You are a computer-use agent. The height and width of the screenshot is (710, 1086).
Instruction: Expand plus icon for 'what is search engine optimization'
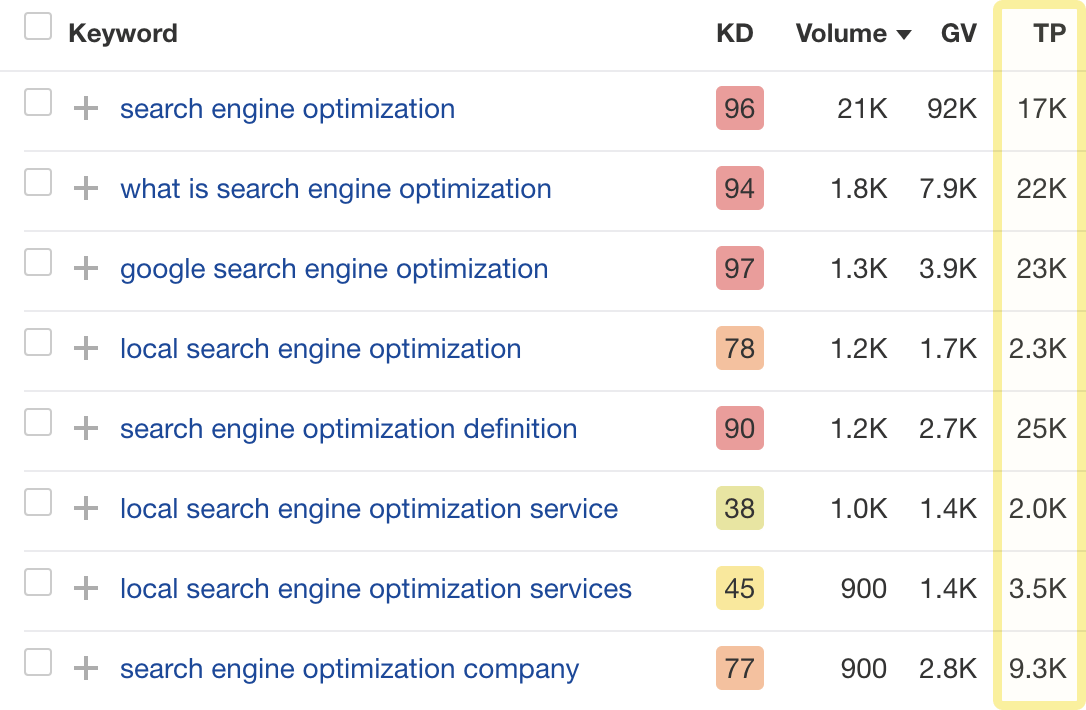[87, 189]
